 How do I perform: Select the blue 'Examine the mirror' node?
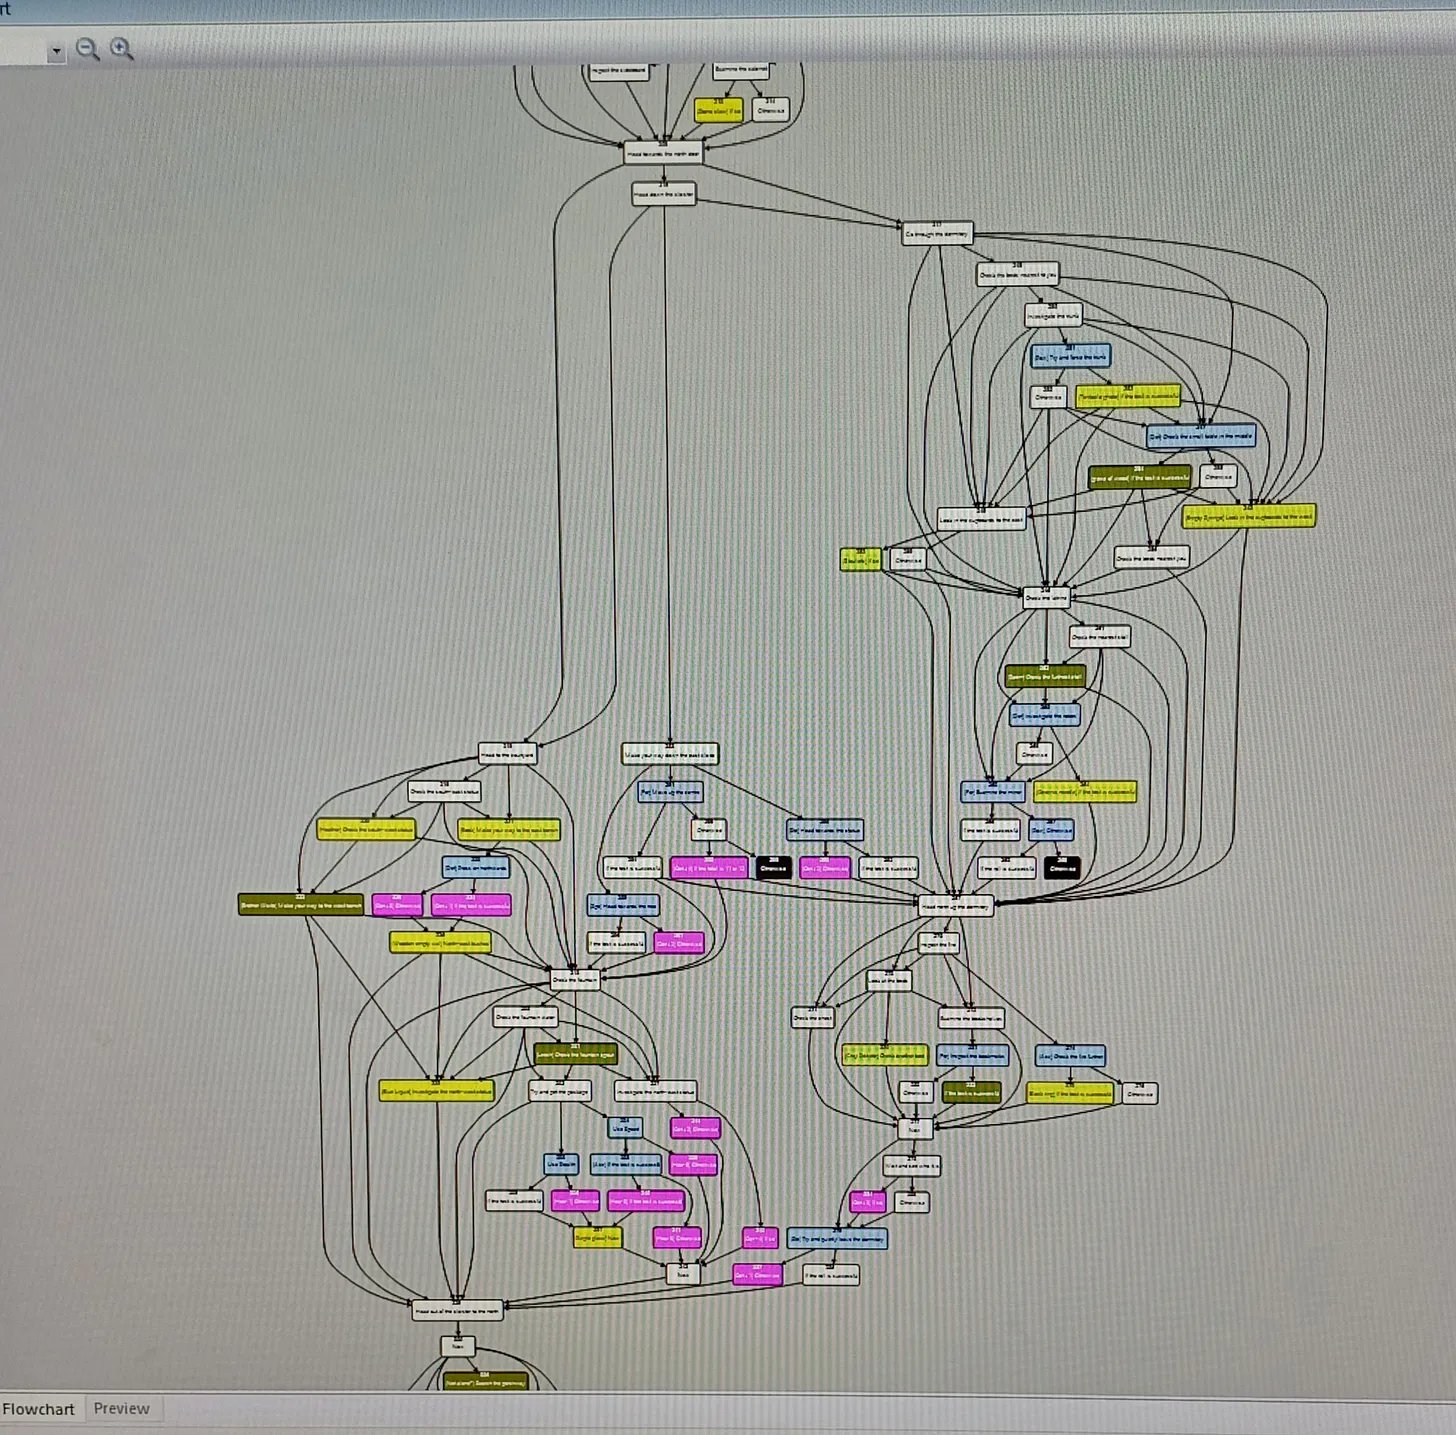pos(993,792)
